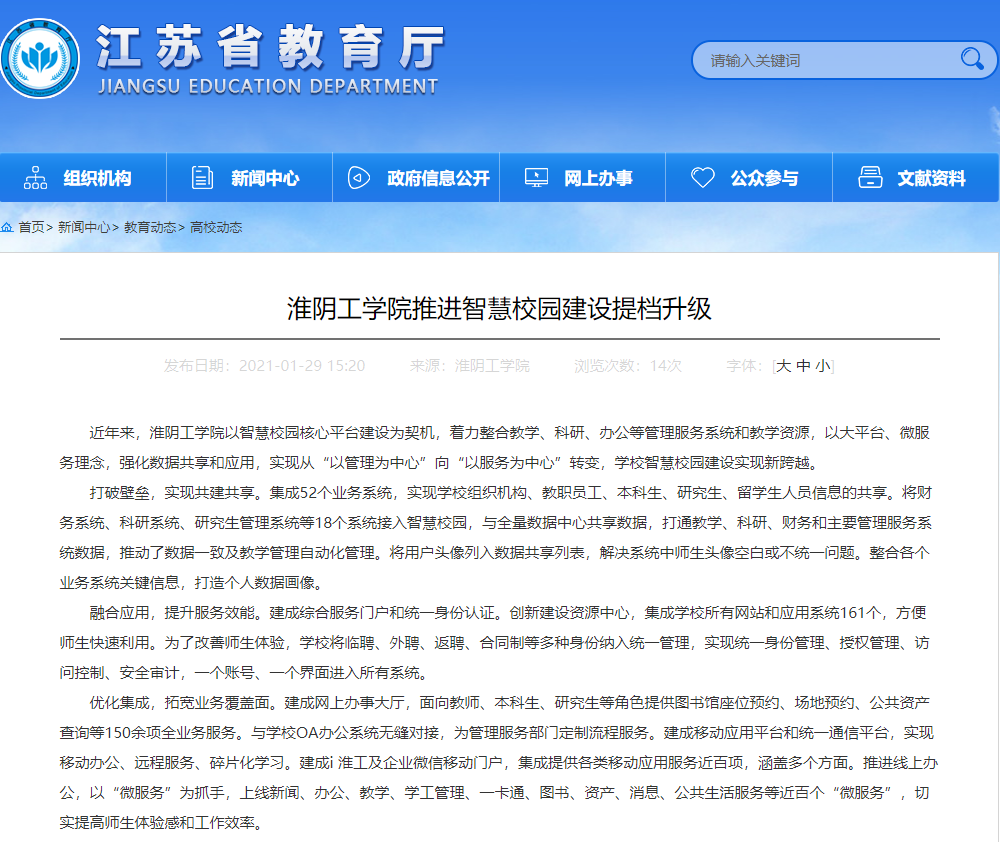This screenshot has width=1000, height=842.
Task: Click the magnifier search icon
Action: coord(972,59)
